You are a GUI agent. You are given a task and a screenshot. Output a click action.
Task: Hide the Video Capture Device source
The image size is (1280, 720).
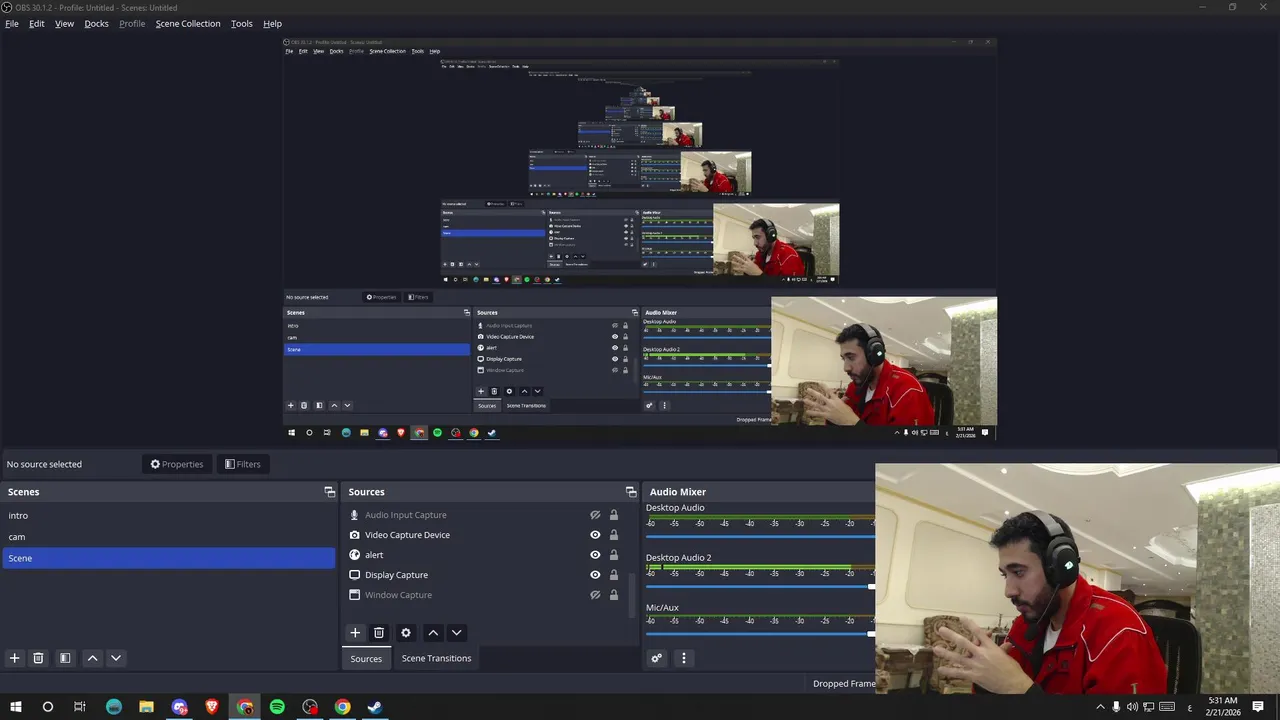[595, 535]
